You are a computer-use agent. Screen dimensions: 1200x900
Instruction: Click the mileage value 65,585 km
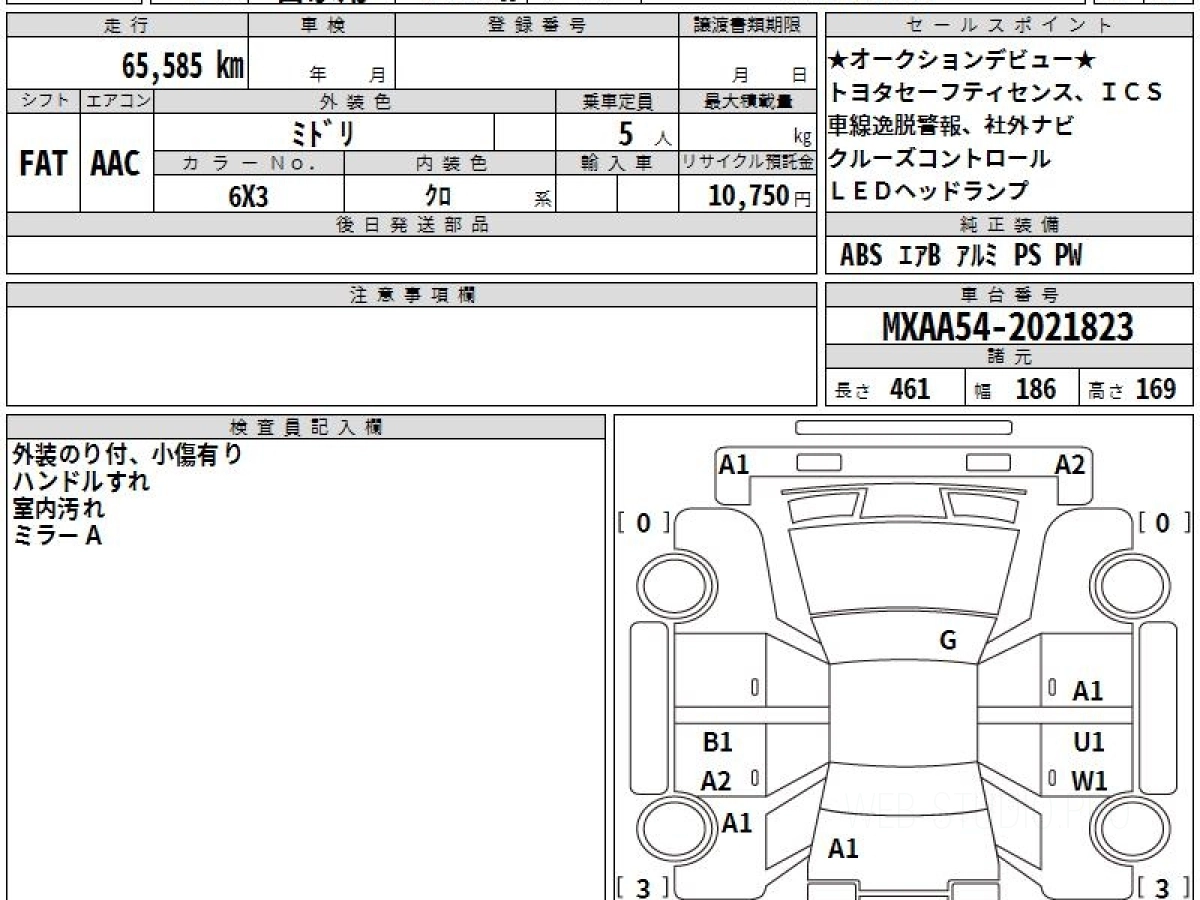pos(183,66)
